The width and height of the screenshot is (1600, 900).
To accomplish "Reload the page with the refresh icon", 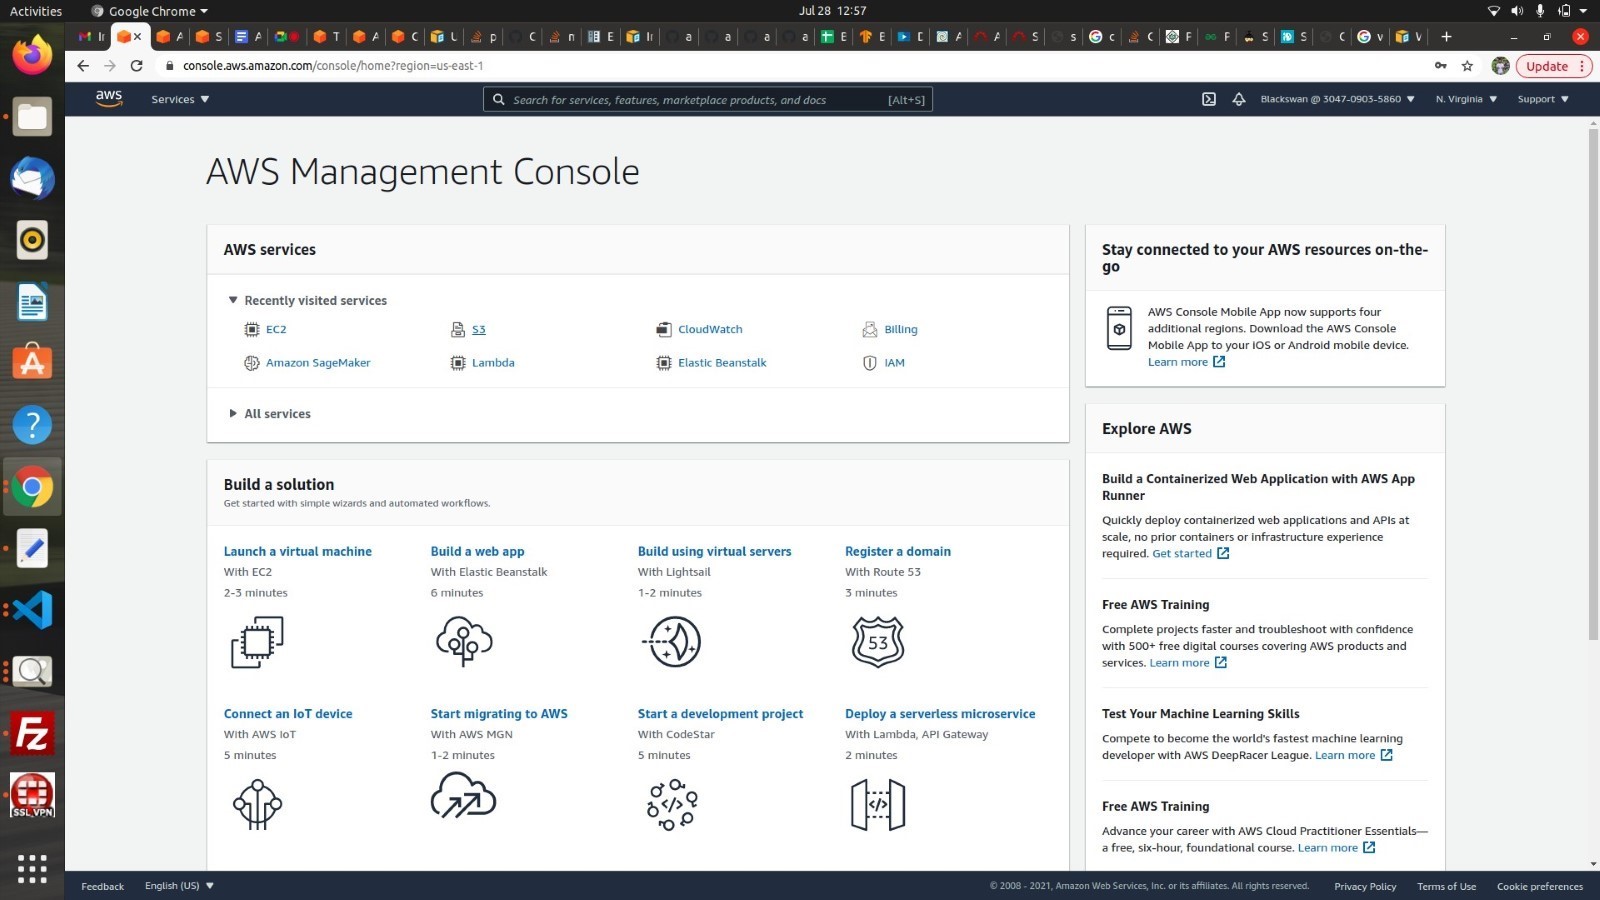I will 137,66.
